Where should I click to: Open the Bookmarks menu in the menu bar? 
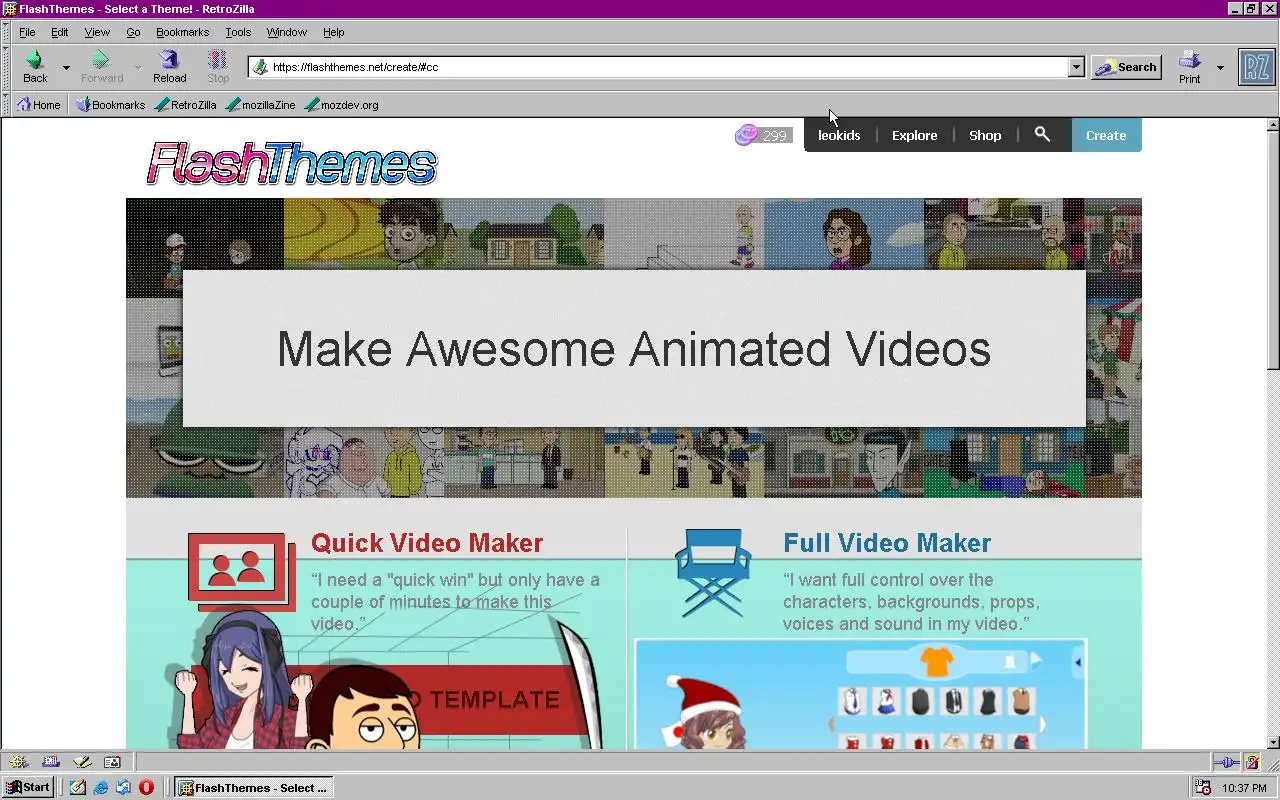[x=182, y=32]
